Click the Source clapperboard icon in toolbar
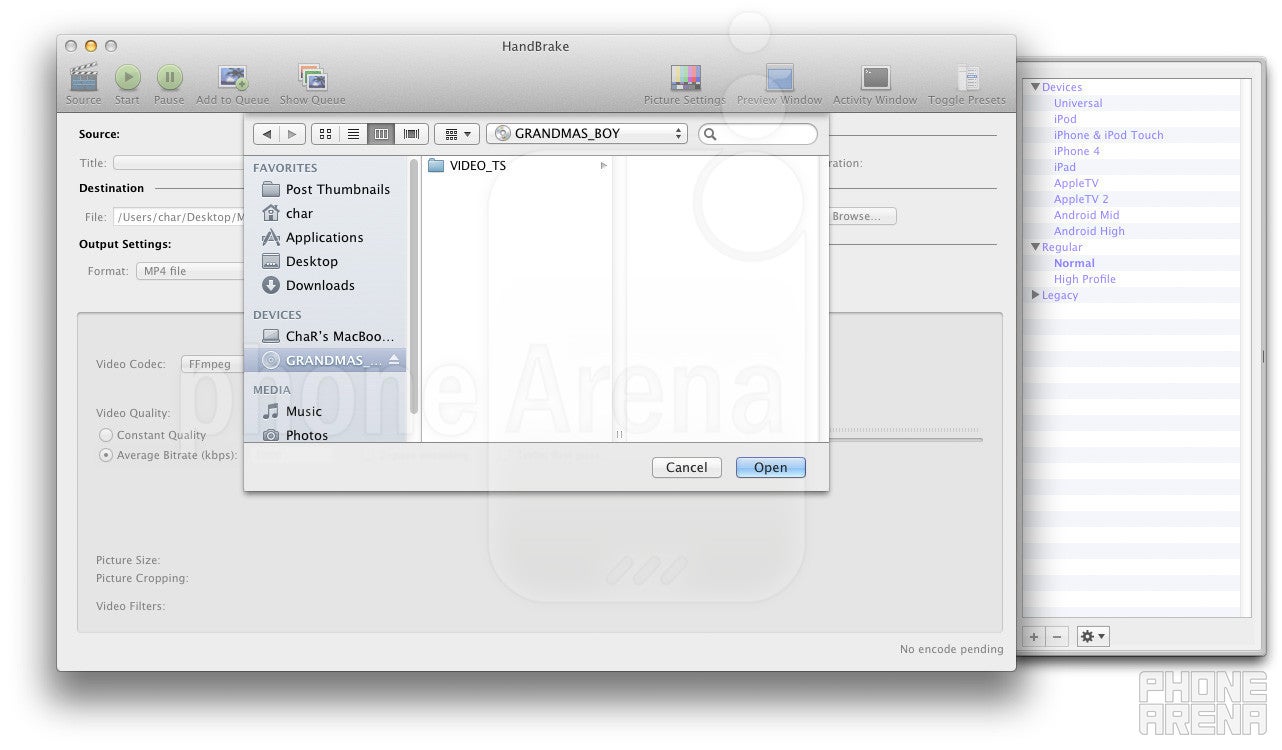The width and height of the screenshot is (1282, 750). coord(83,77)
